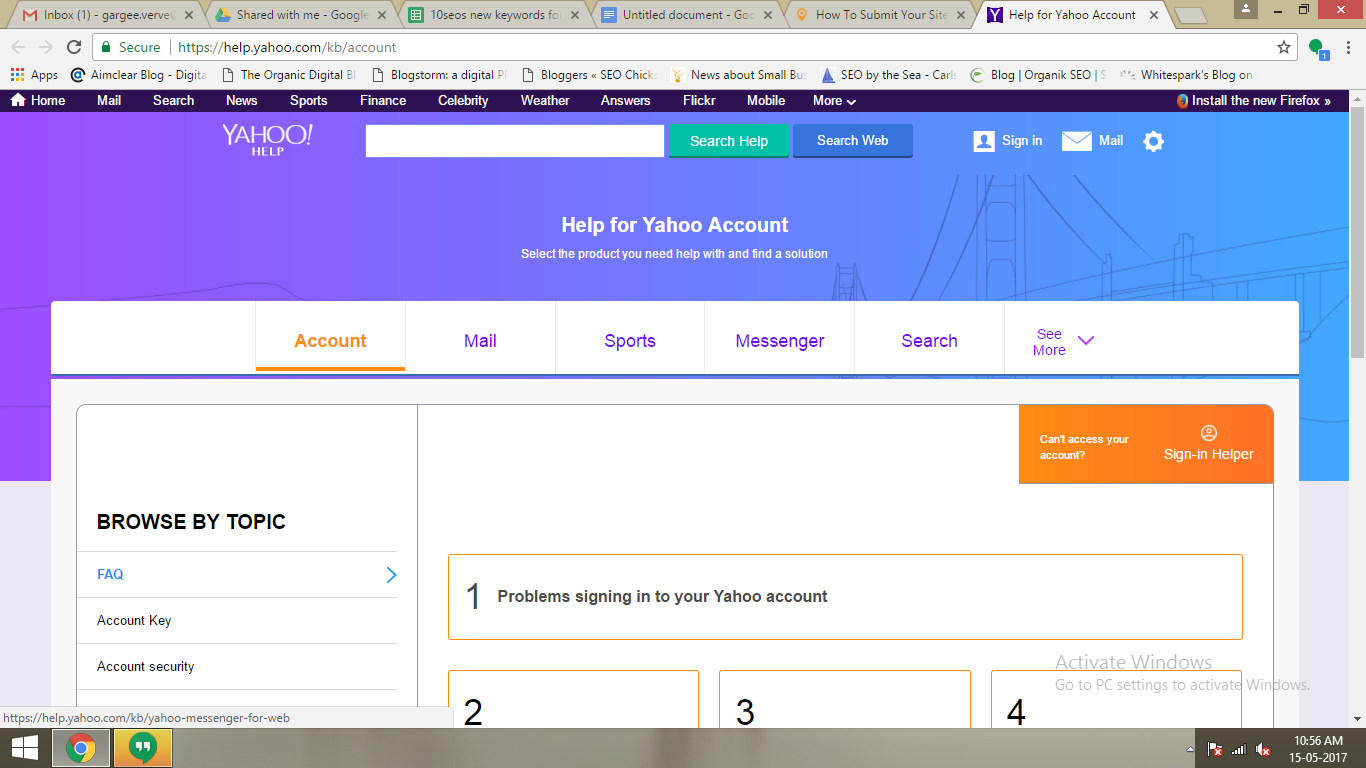Open the Sign-in Helper link
Screen dimensions: 1366x768
[1208, 454]
